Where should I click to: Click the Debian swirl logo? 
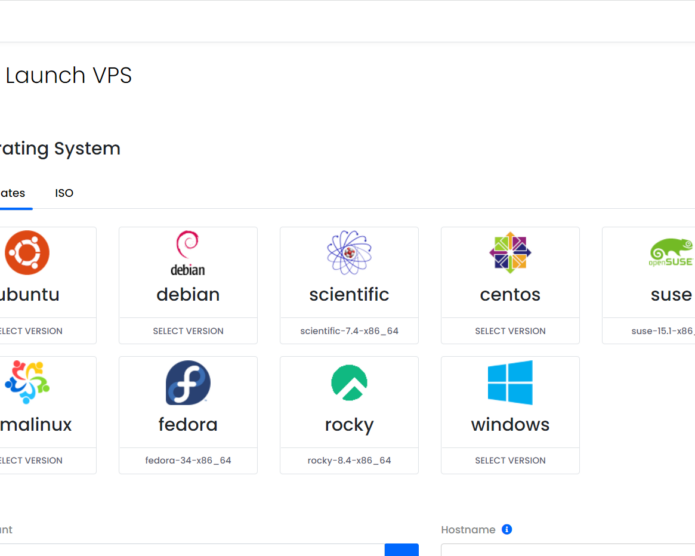point(188,253)
